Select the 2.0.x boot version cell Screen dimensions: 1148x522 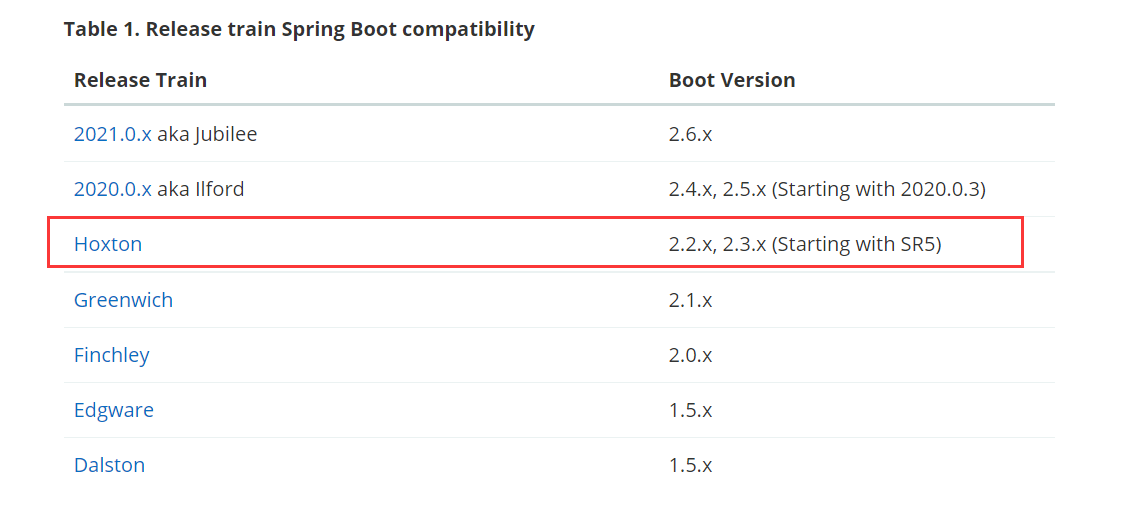pos(690,355)
